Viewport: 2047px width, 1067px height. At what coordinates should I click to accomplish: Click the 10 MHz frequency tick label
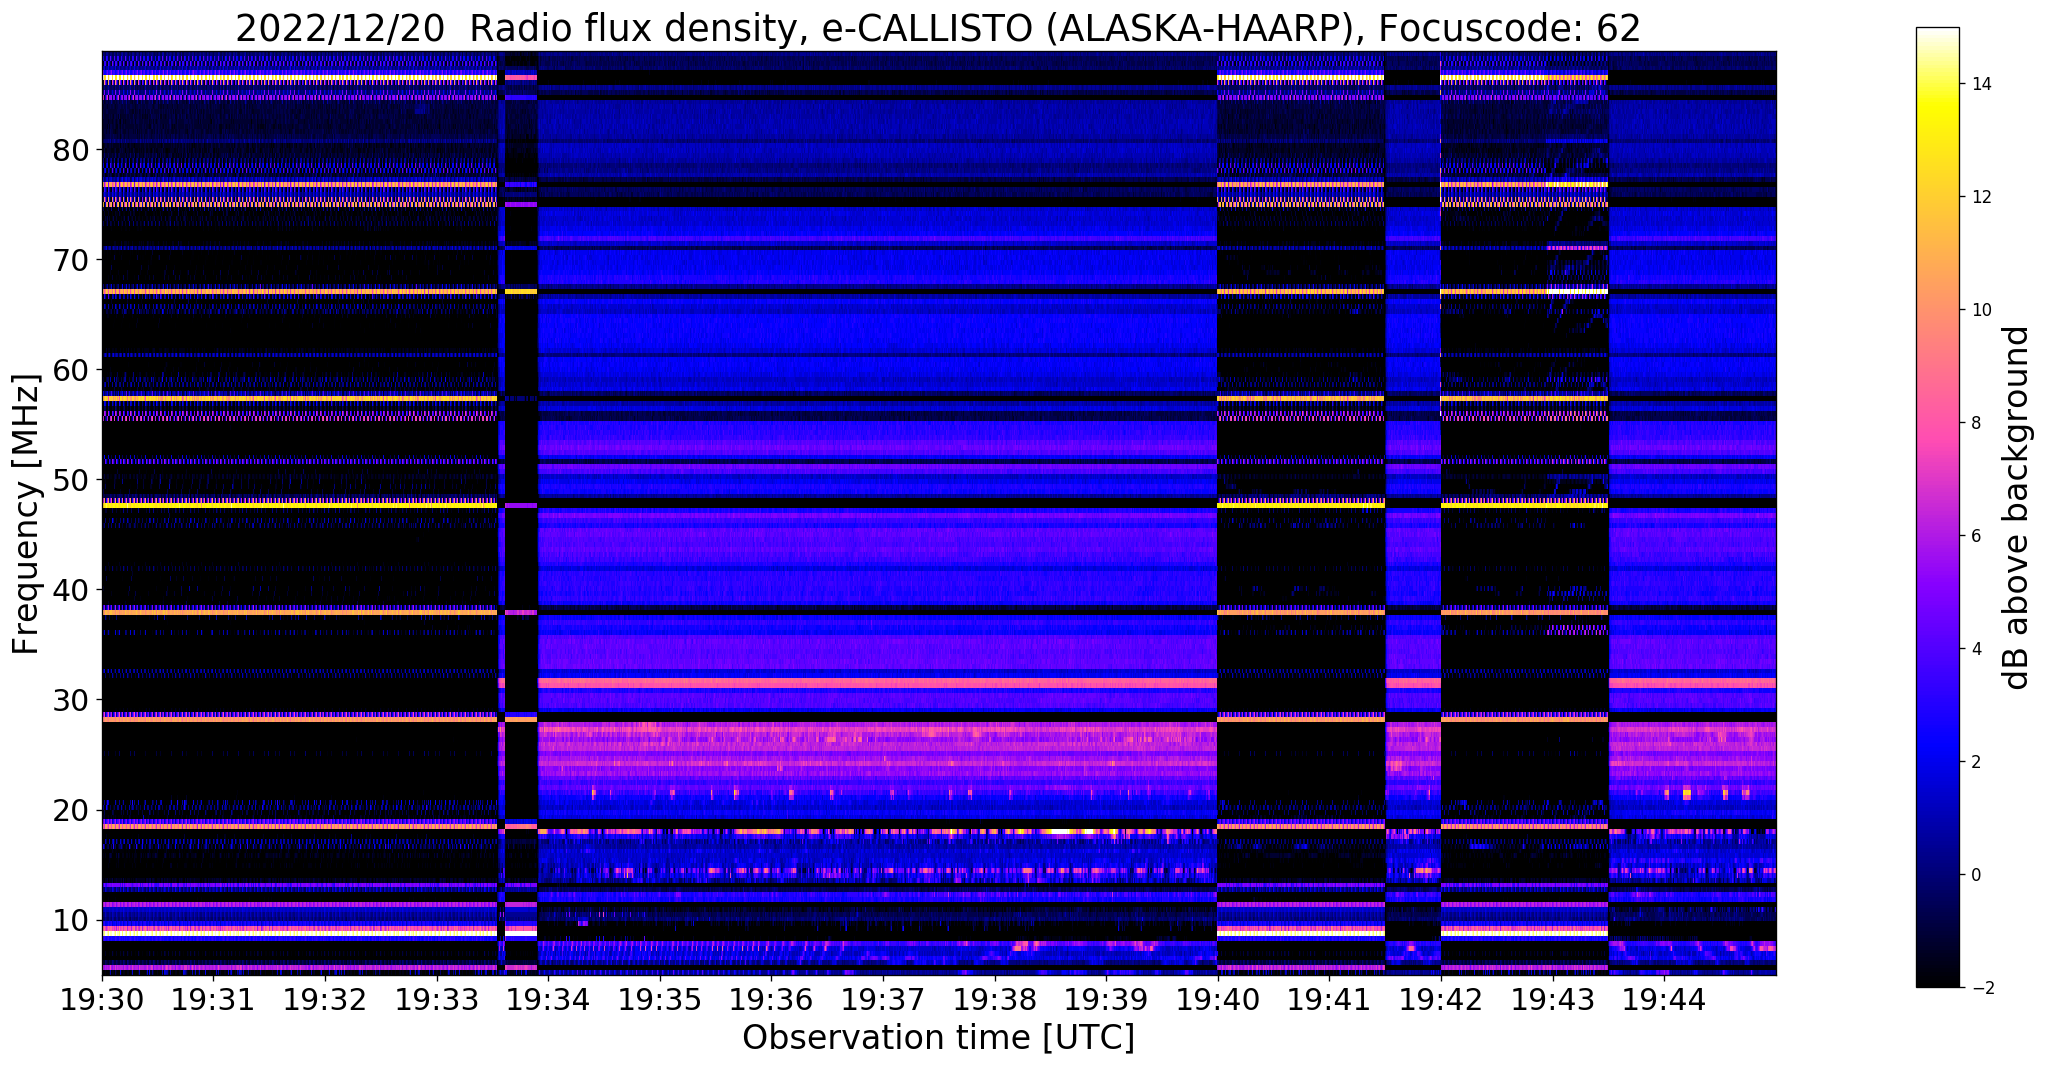(x=71, y=920)
